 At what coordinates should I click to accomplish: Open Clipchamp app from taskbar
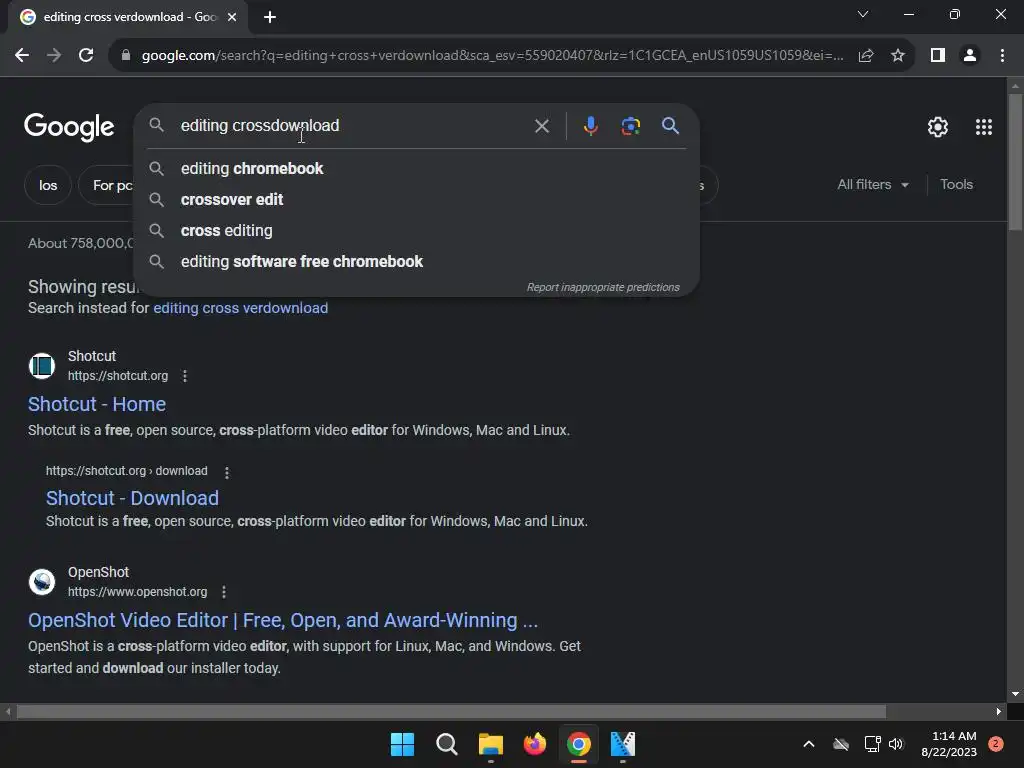coord(622,744)
